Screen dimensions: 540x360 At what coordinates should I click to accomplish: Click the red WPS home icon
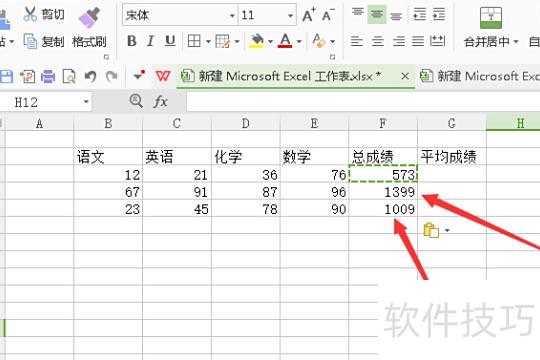pyautogui.click(x=163, y=76)
